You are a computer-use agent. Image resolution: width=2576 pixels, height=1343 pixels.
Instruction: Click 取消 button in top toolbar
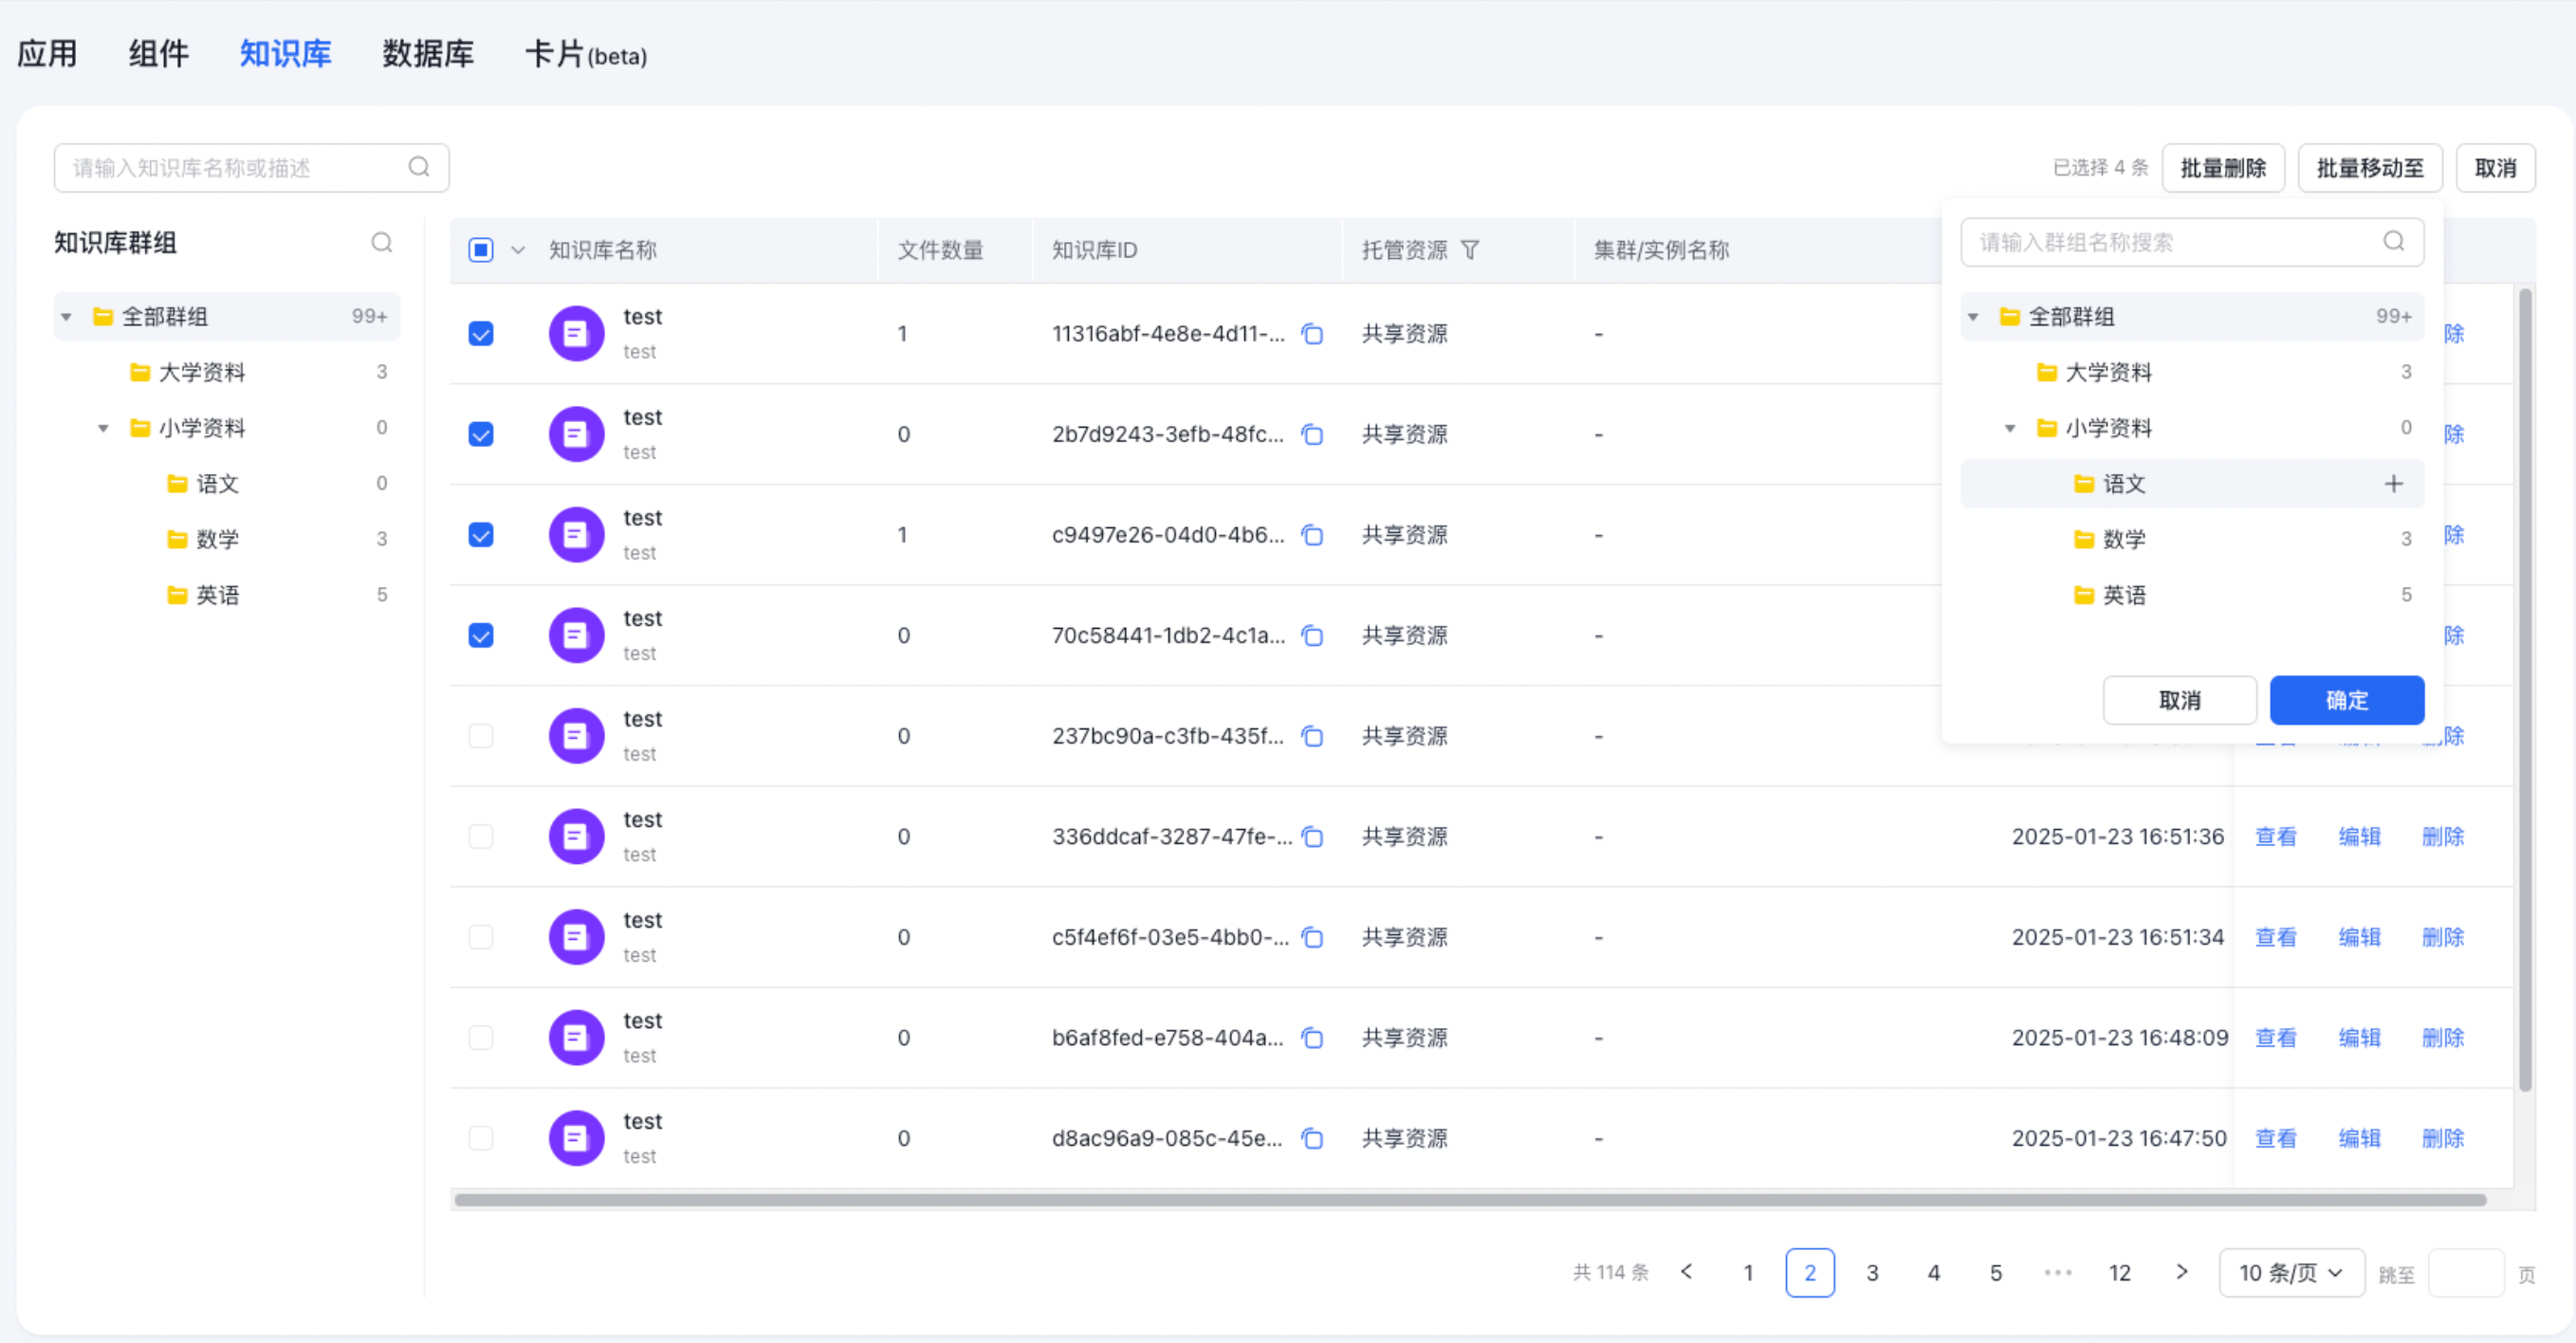click(x=2495, y=168)
